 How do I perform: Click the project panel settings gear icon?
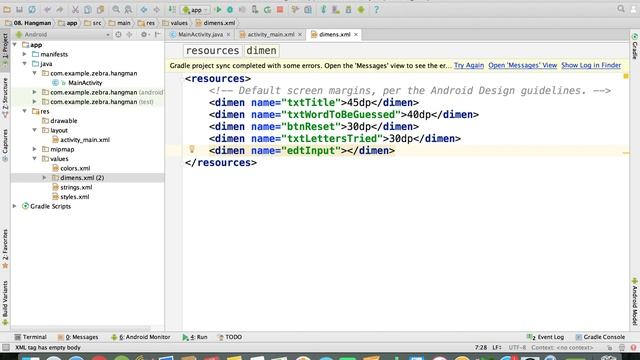click(144, 35)
